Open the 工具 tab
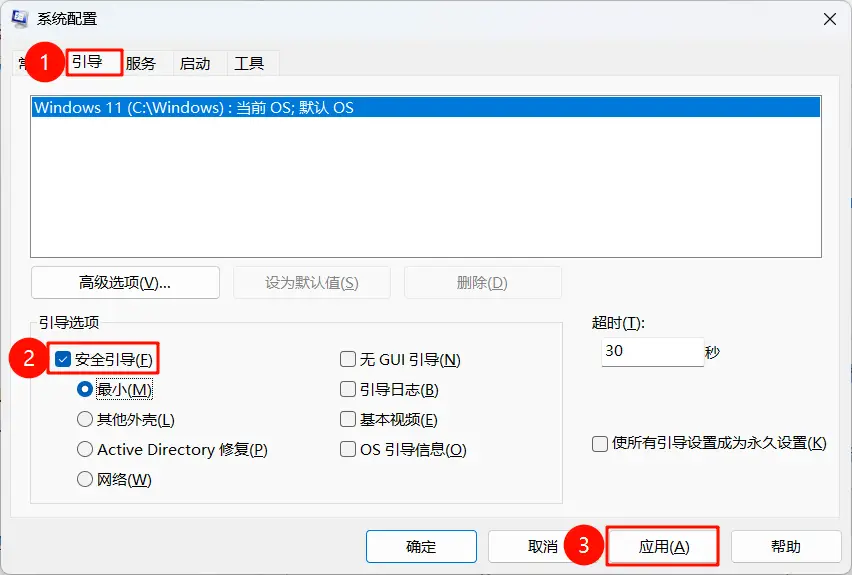Viewport: 852px width, 575px height. [249, 64]
